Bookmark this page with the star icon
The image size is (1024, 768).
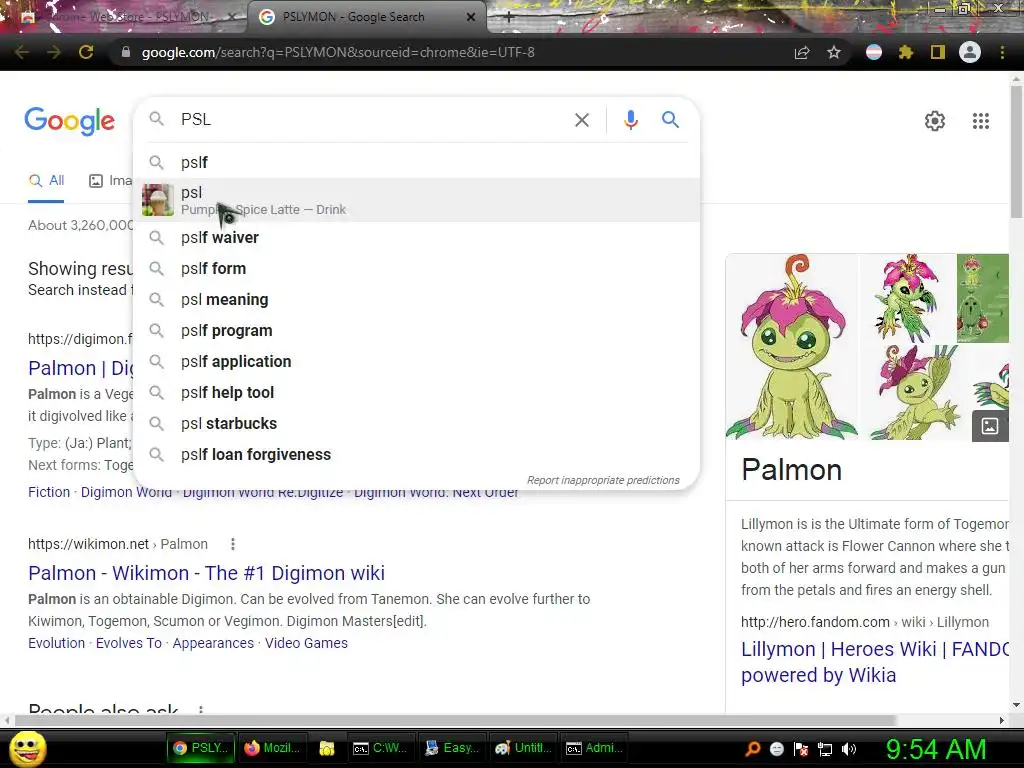coord(834,52)
